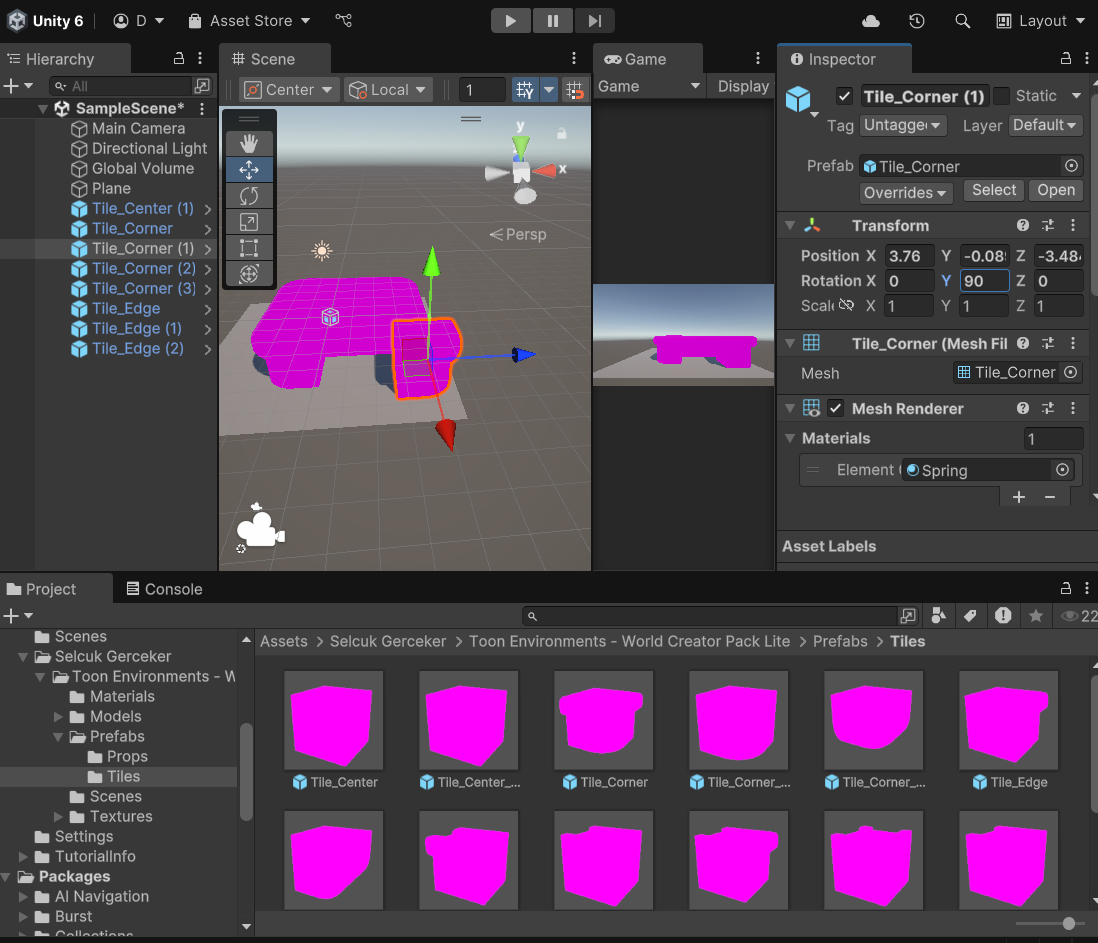Pick Mesh object selector circle
Image resolution: width=1098 pixels, height=943 pixels.
tap(1071, 372)
